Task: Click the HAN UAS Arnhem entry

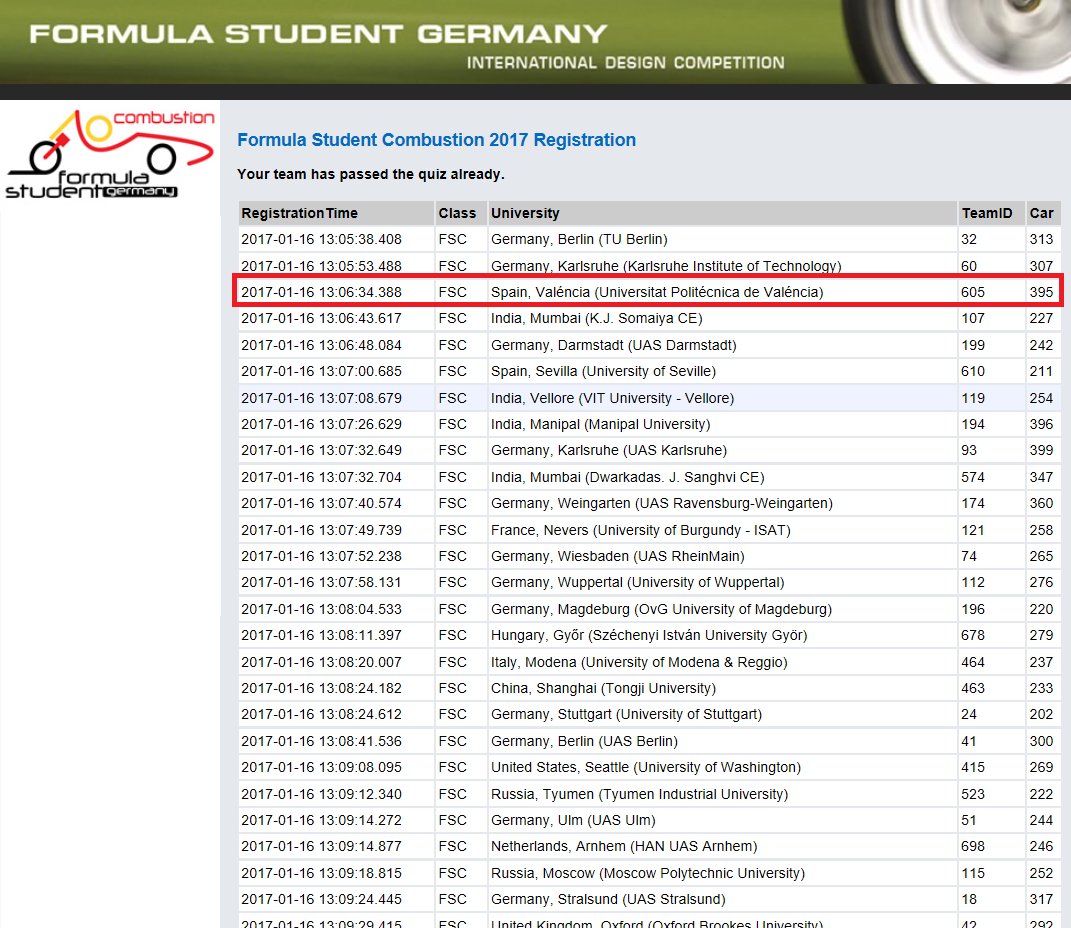Action: tap(624, 846)
